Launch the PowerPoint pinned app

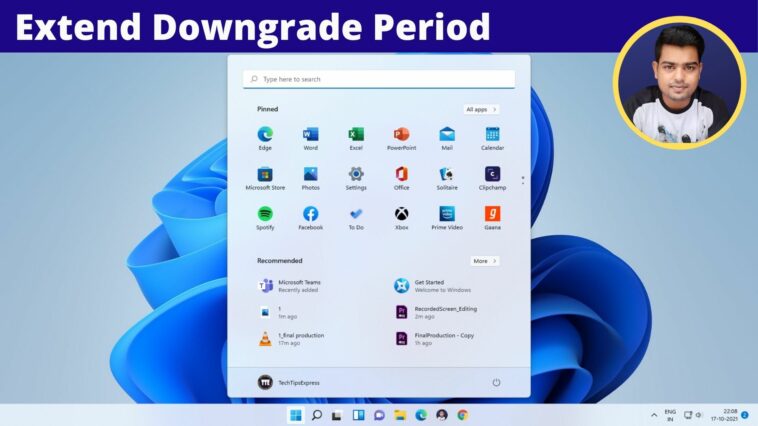tap(401, 135)
